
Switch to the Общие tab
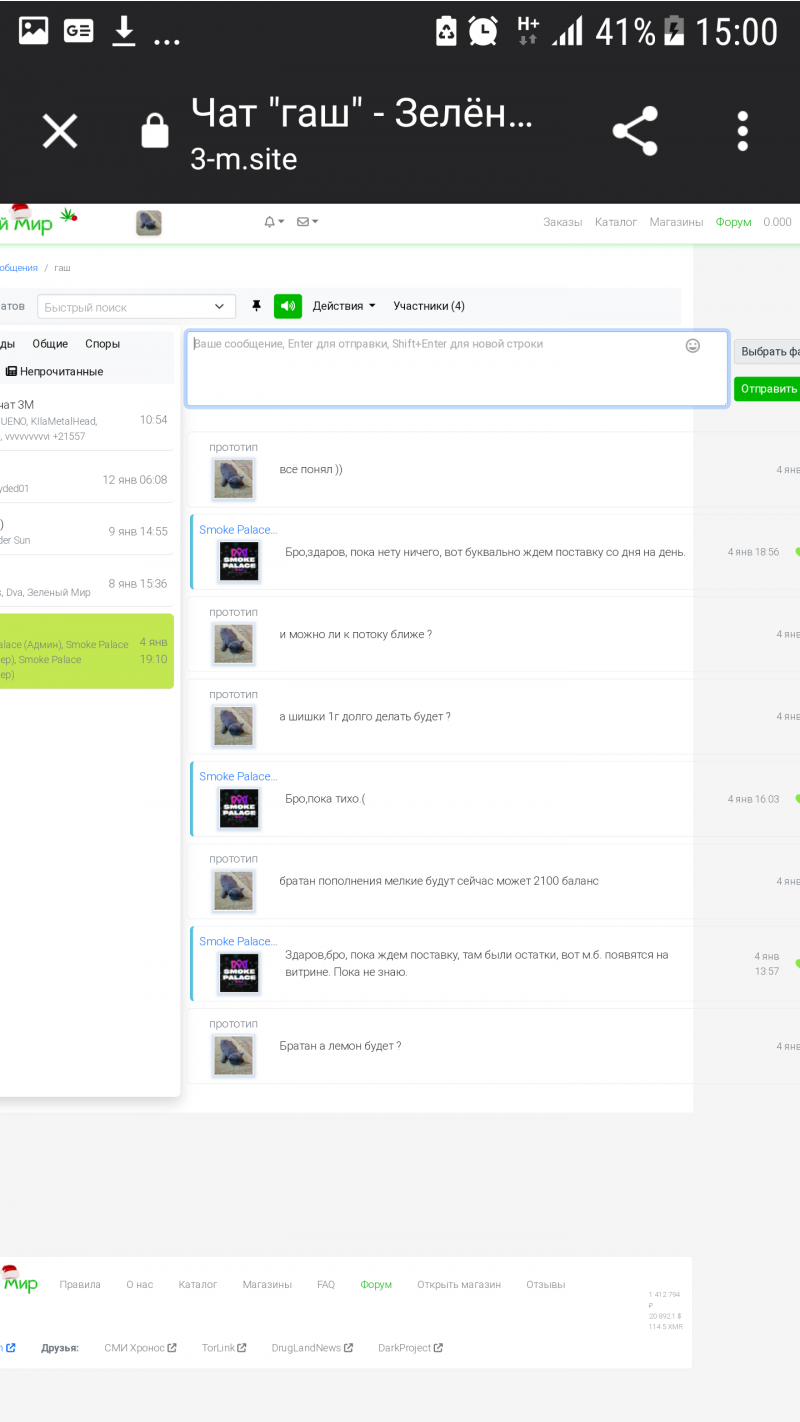50,344
